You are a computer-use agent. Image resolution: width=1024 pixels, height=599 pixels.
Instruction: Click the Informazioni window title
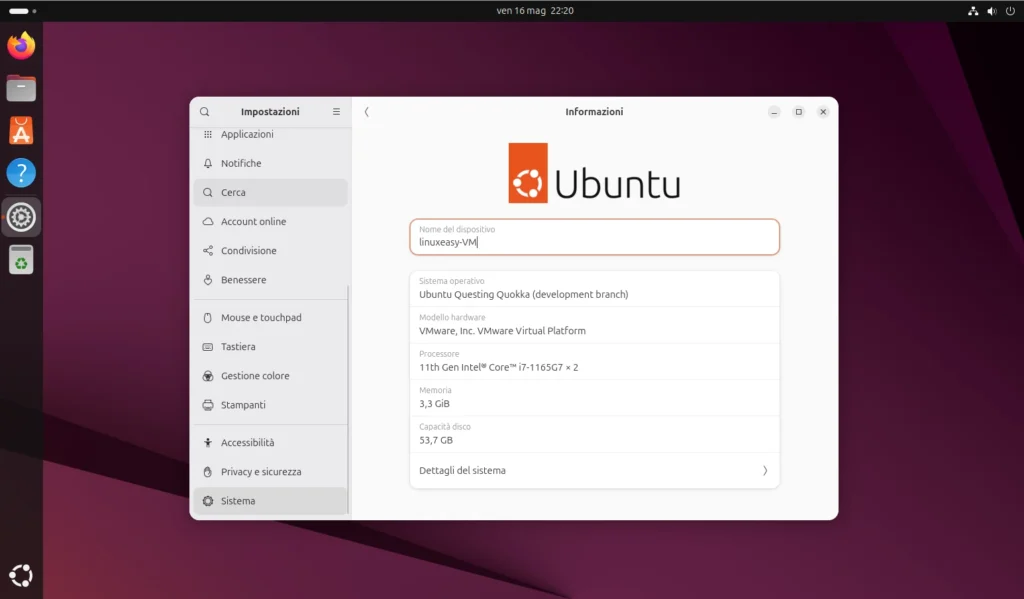coord(594,112)
